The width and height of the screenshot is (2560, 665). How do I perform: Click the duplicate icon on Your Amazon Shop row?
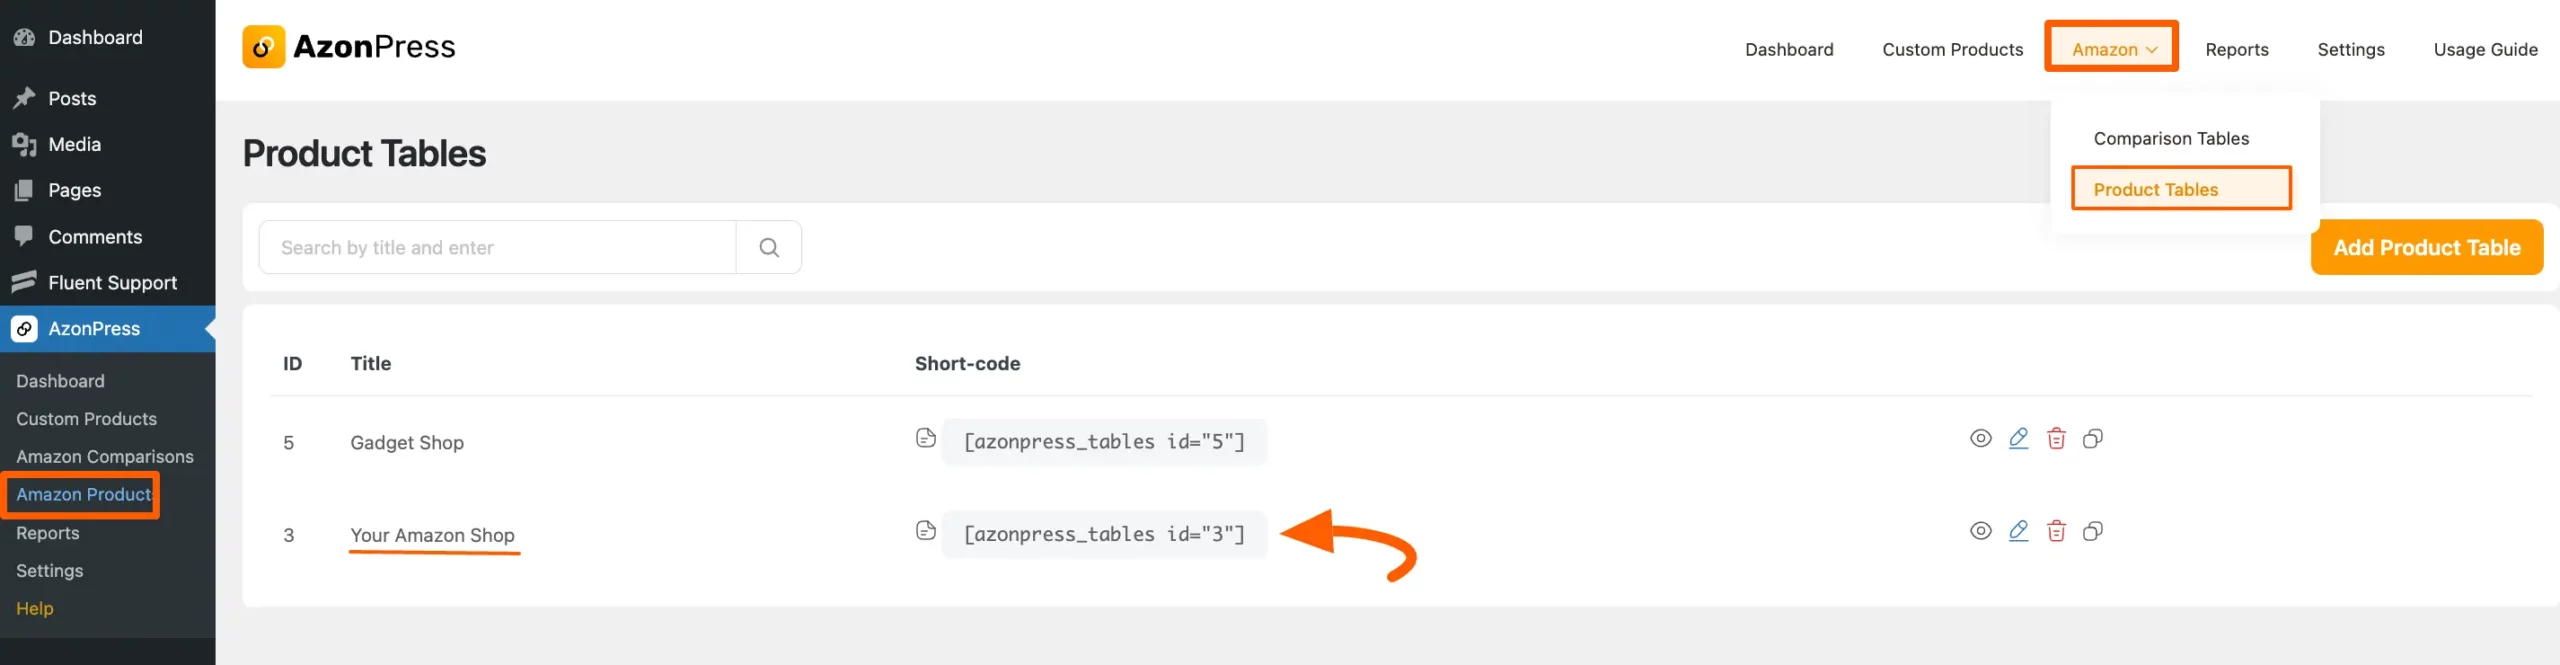point(2094,531)
